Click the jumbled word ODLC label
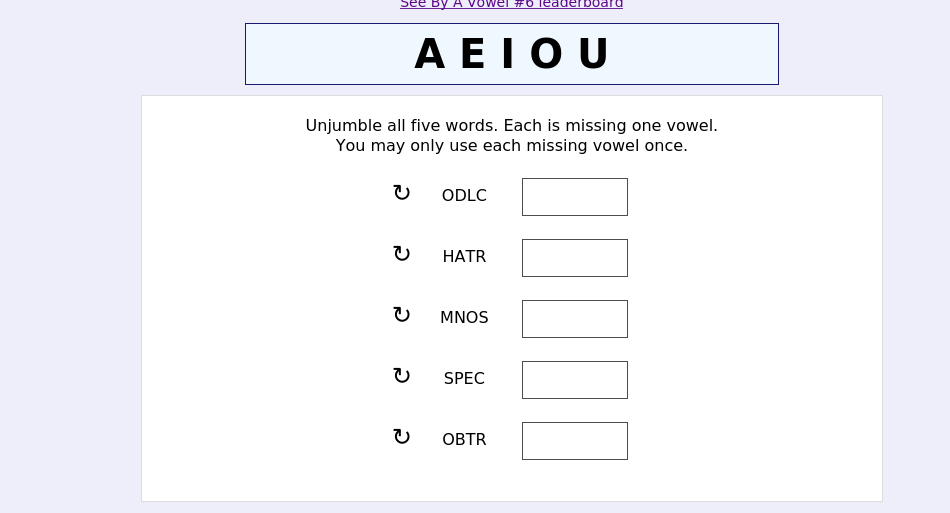Viewport: 950px width, 513px height. [x=464, y=196]
